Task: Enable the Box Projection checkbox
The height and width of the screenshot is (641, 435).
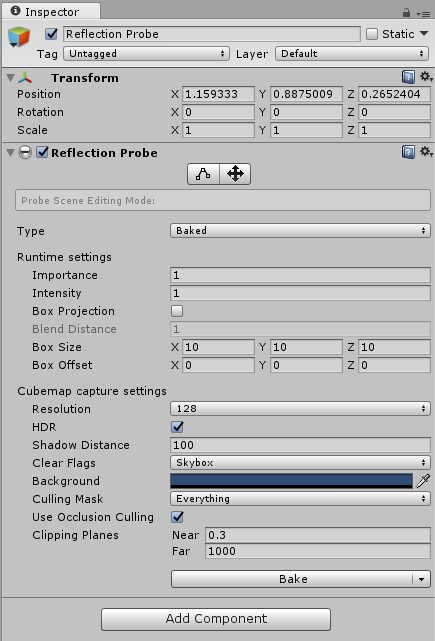Action: tap(177, 311)
